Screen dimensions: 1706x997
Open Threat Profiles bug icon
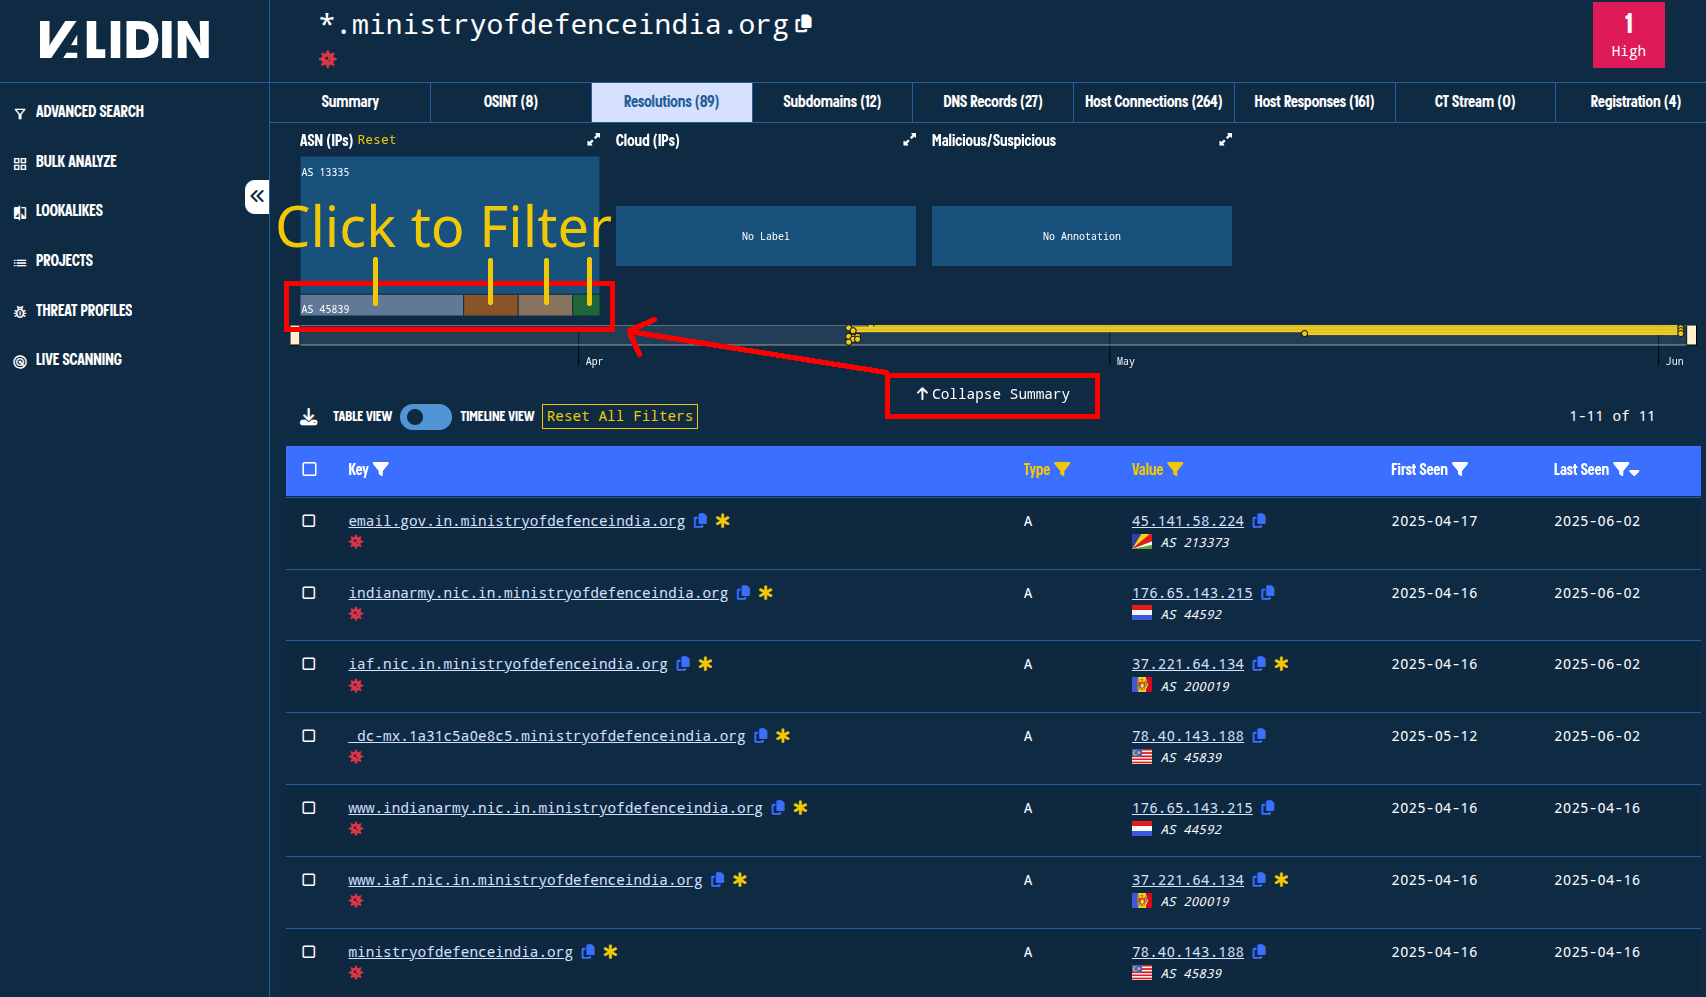[x=20, y=312]
